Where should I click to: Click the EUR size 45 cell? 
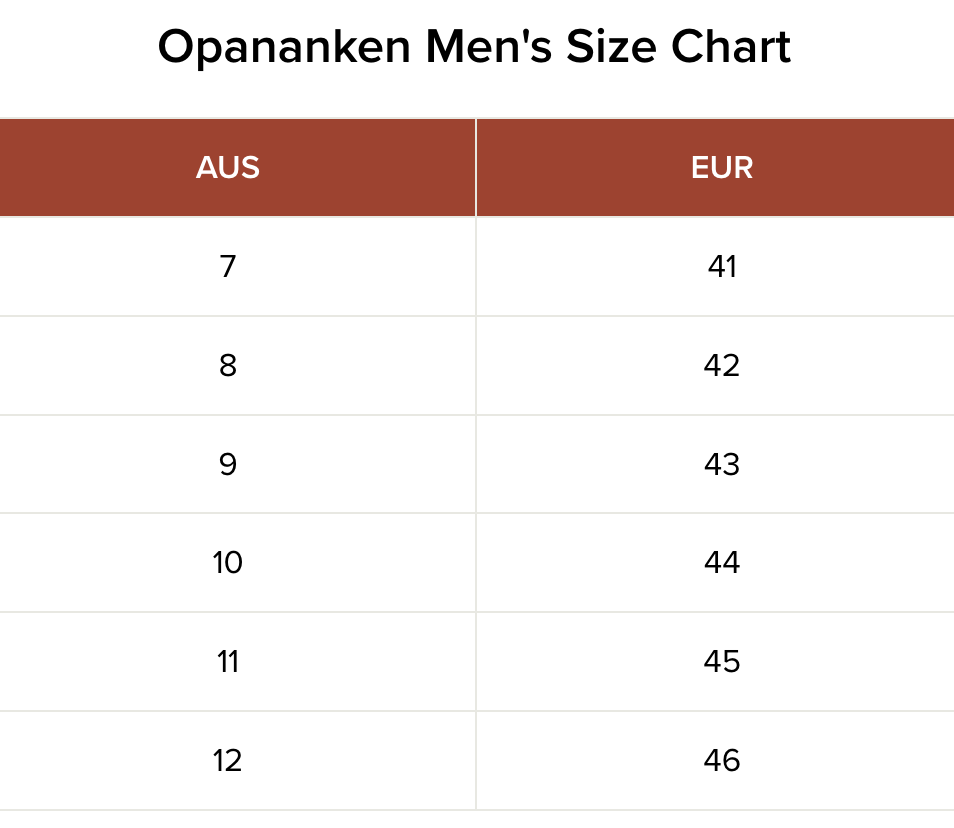(721, 662)
